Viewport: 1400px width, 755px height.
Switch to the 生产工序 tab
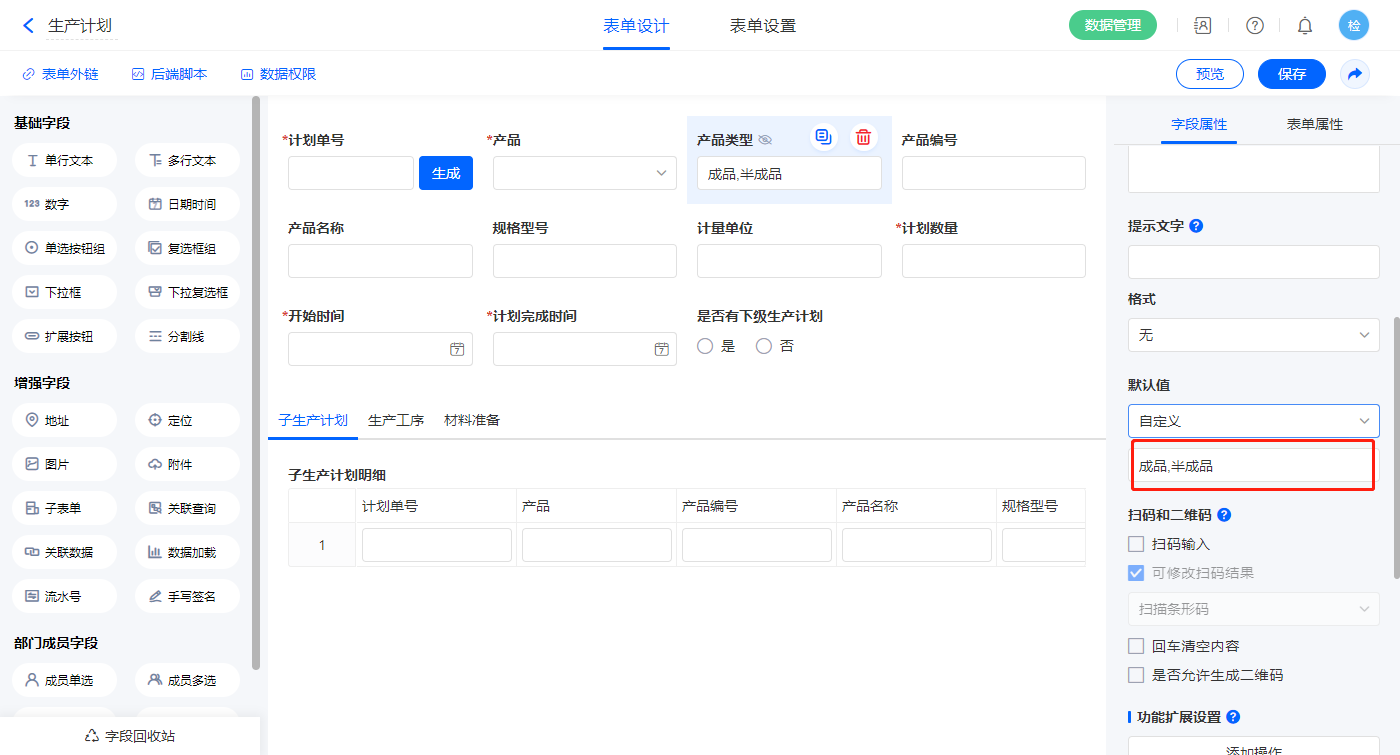396,420
